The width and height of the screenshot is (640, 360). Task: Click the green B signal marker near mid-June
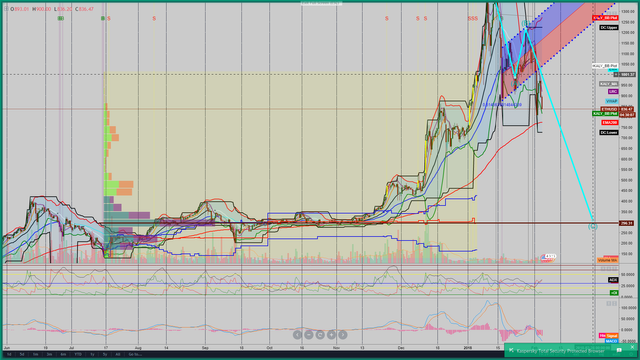(x=60, y=18)
